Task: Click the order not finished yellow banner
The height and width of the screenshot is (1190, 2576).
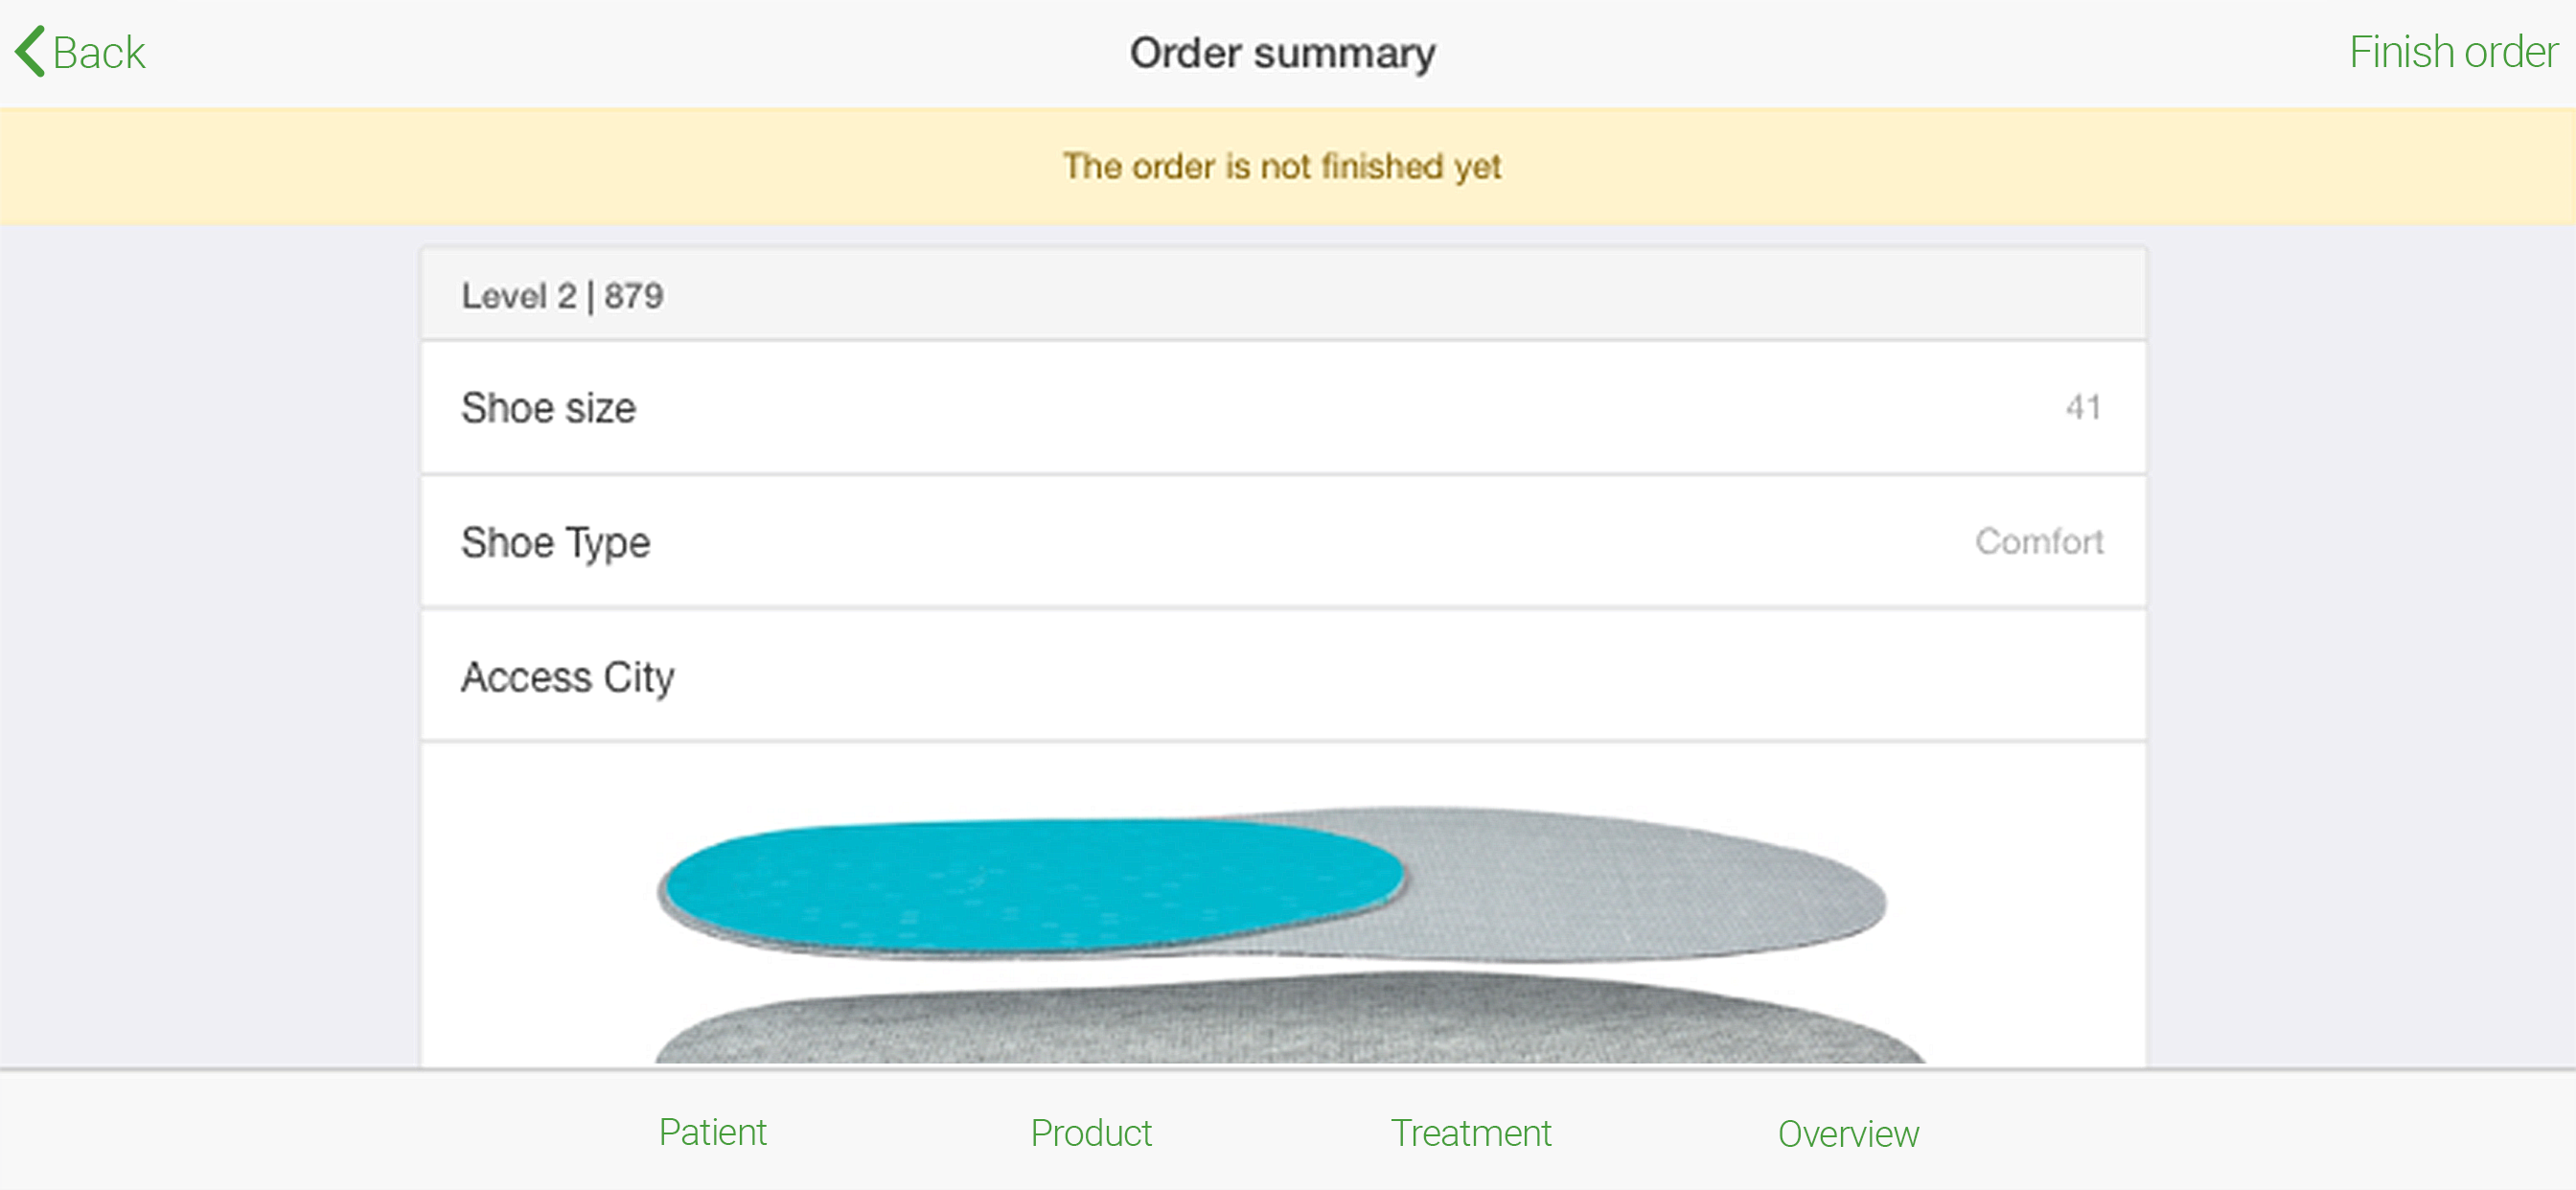Action: coord(1288,166)
